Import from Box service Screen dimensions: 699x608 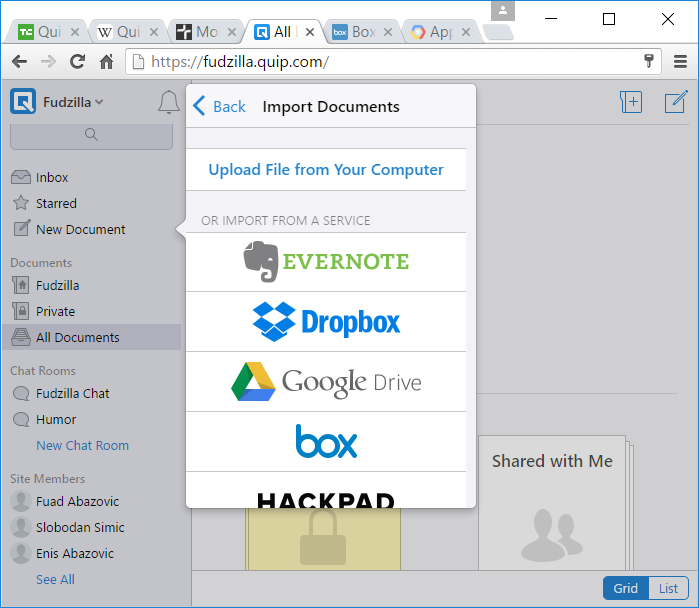tap(326, 441)
